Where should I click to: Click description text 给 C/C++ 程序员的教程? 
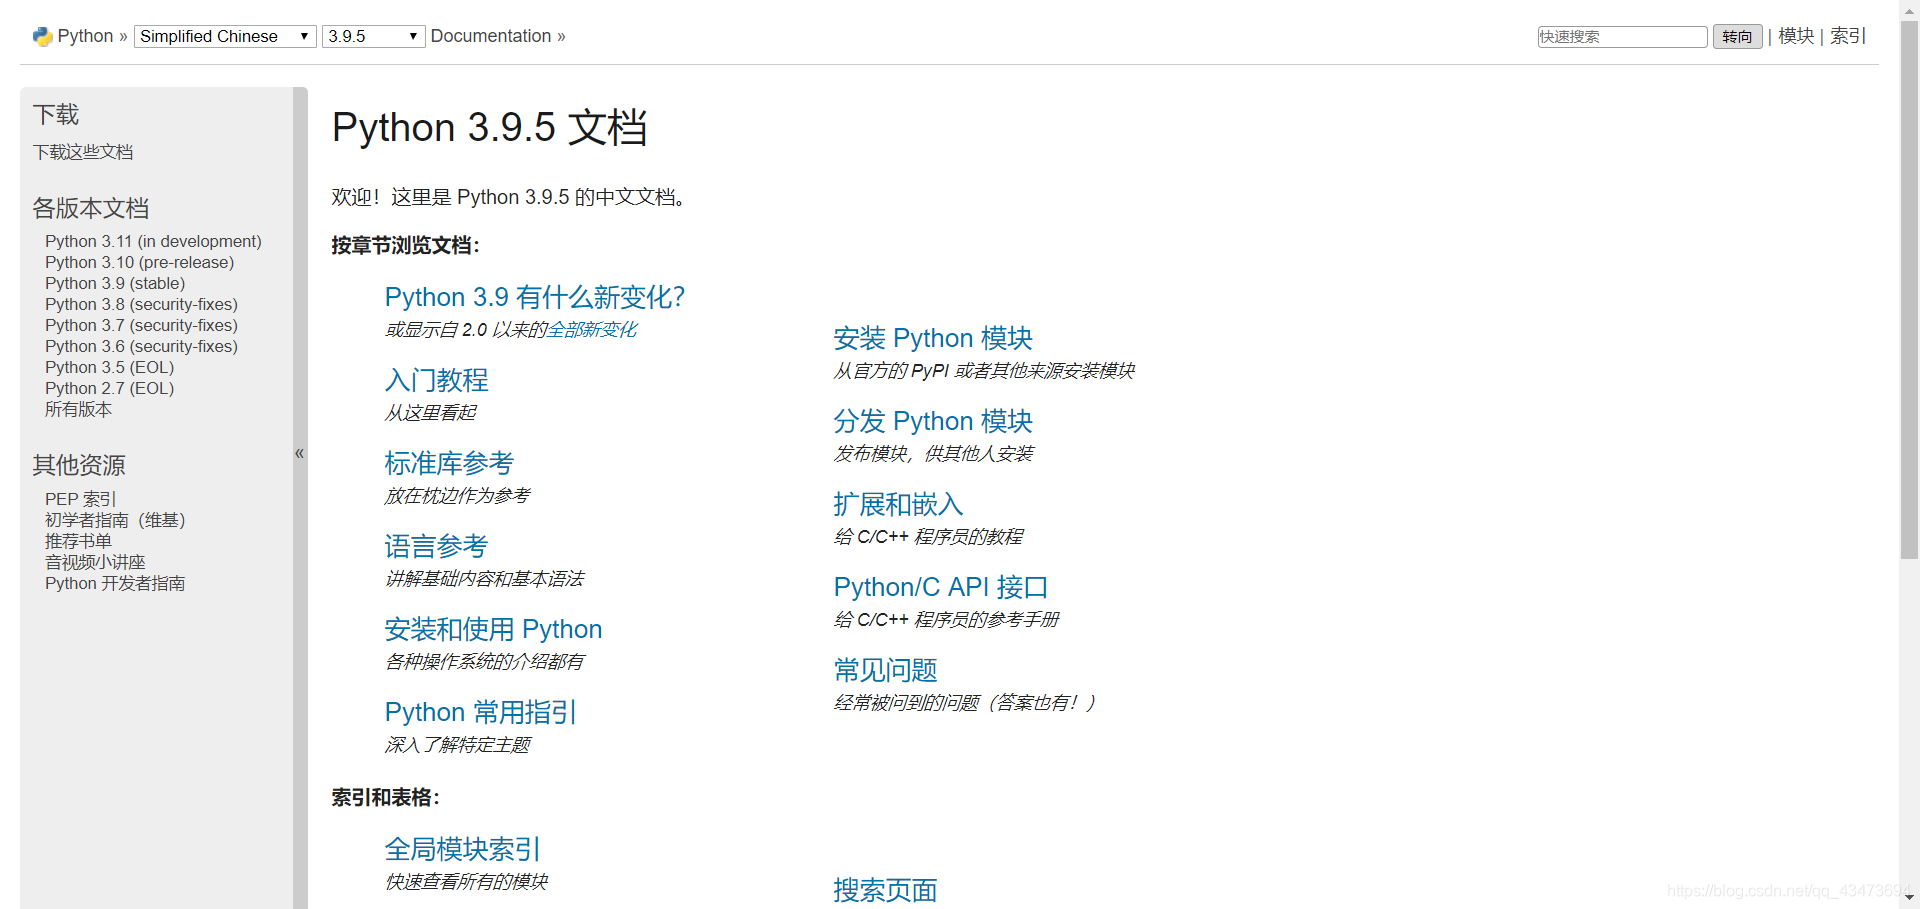pyautogui.click(x=929, y=537)
